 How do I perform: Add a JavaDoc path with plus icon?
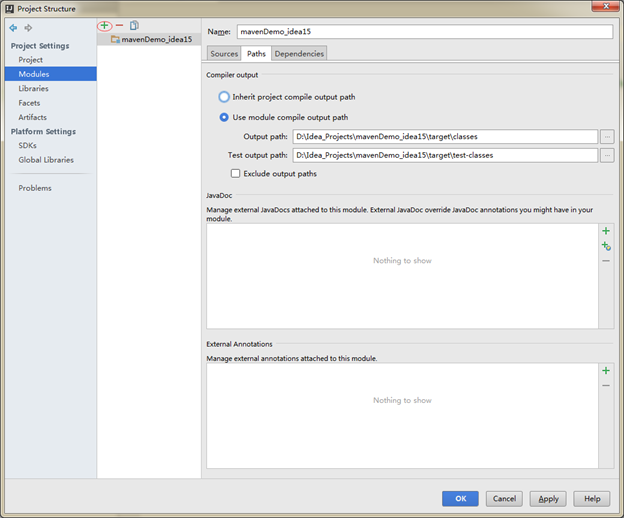click(x=606, y=231)
